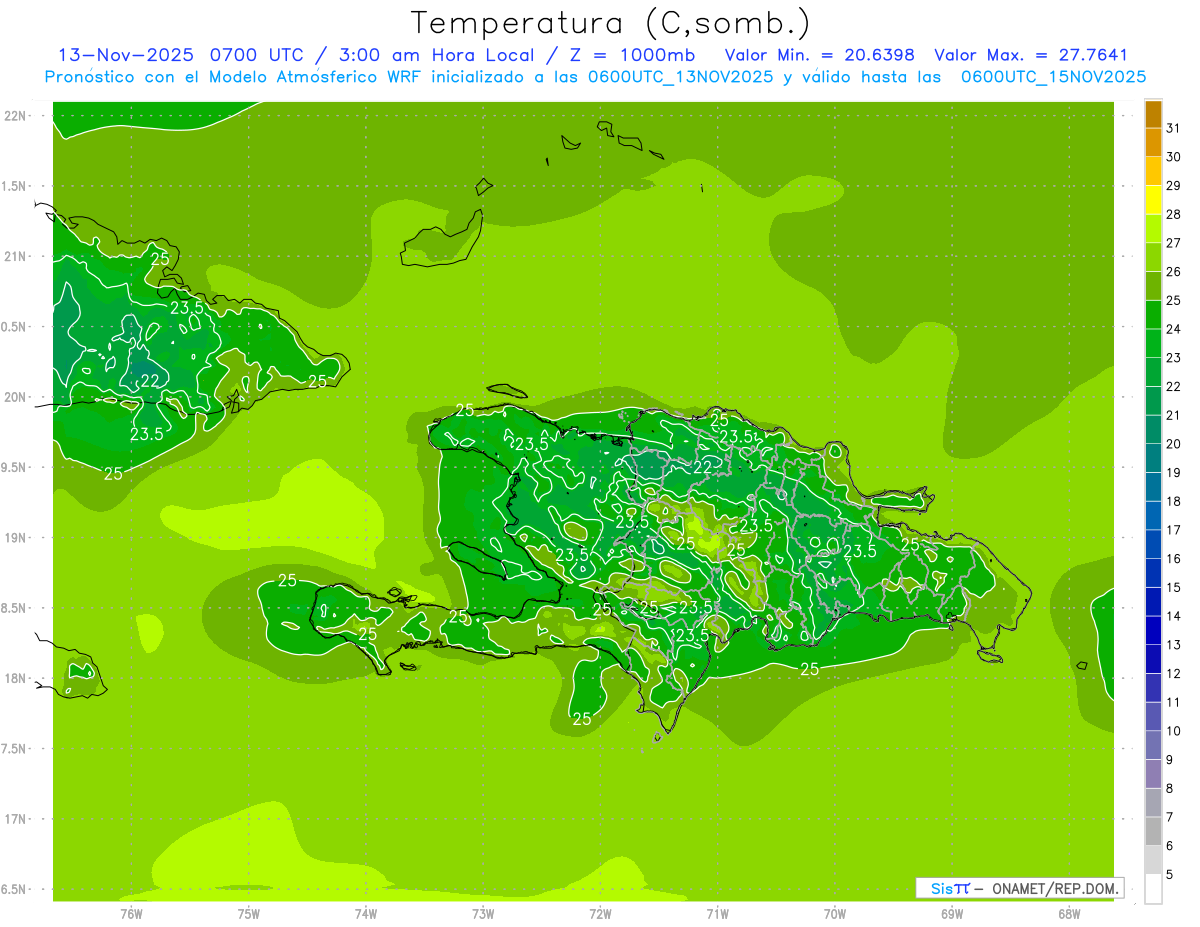Click the '69W' longitude axis label
The image size is (1200, 927).
click(x=952, y=914)
